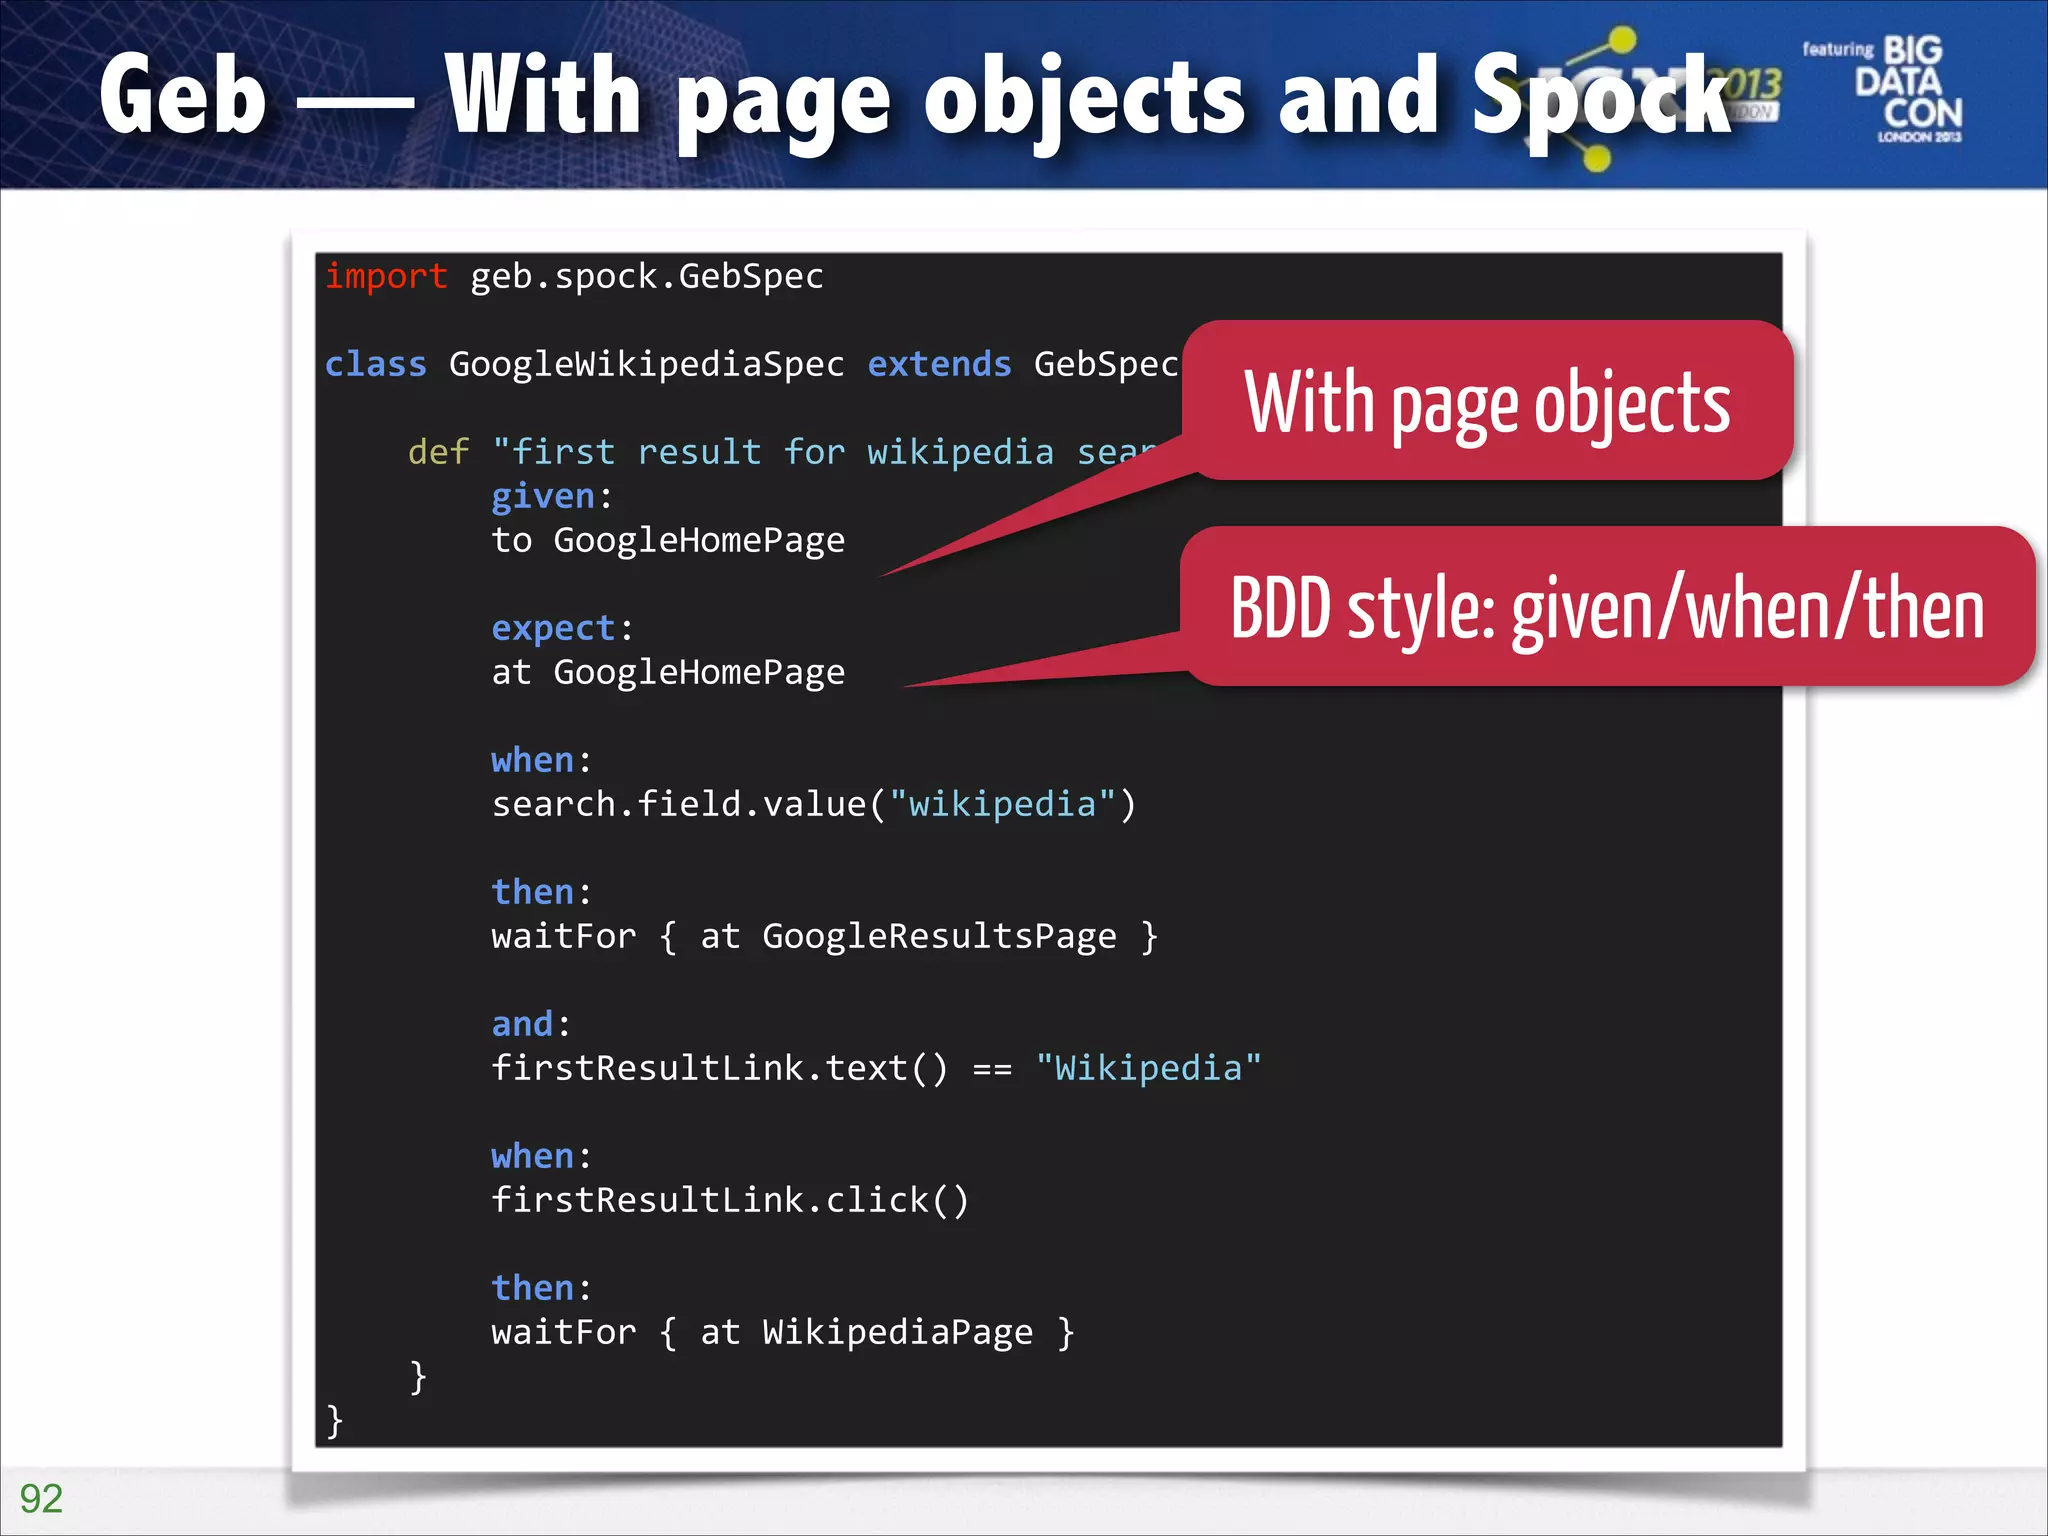The width and height of the screenshot is (2048, 1536).
Task: Click the 'when:' label above firstResultLink.click
Action: pyautogui.click(x=541, y=1156)
